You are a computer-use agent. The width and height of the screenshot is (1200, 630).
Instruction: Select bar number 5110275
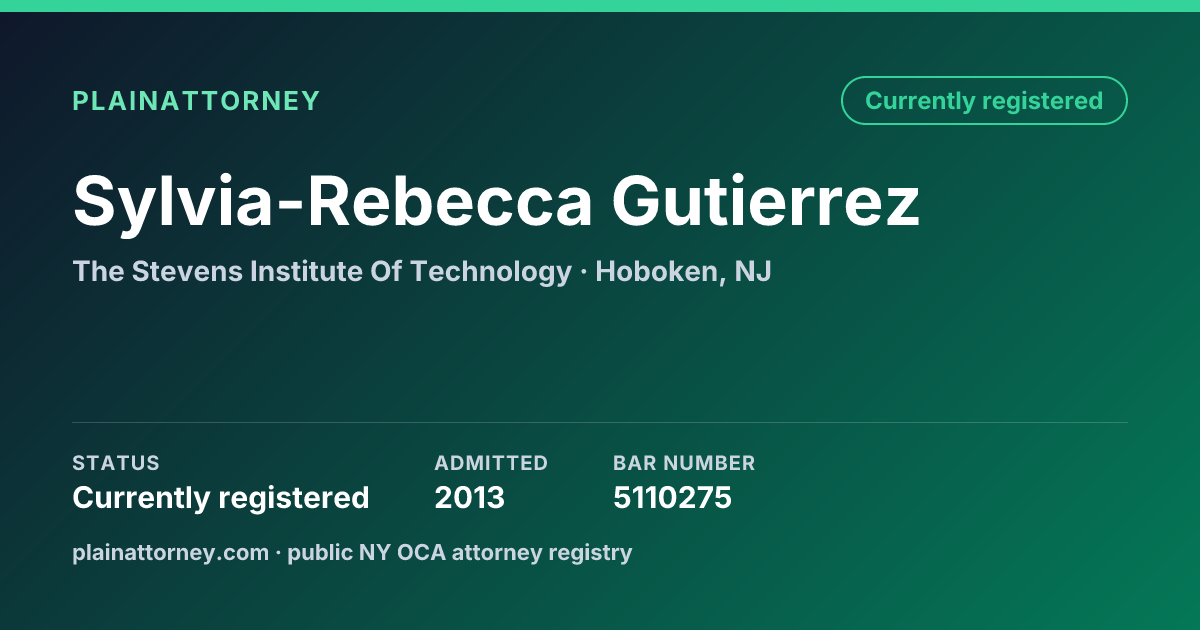[x=672, y=497]
